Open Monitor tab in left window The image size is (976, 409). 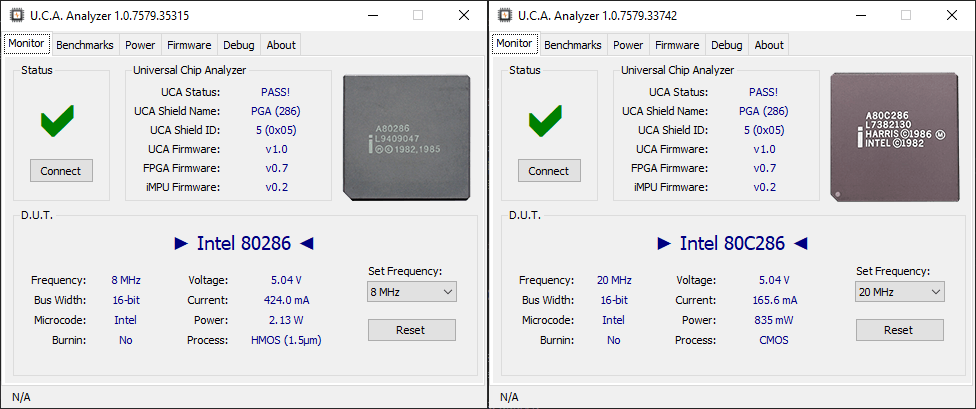tap(26, 44)
